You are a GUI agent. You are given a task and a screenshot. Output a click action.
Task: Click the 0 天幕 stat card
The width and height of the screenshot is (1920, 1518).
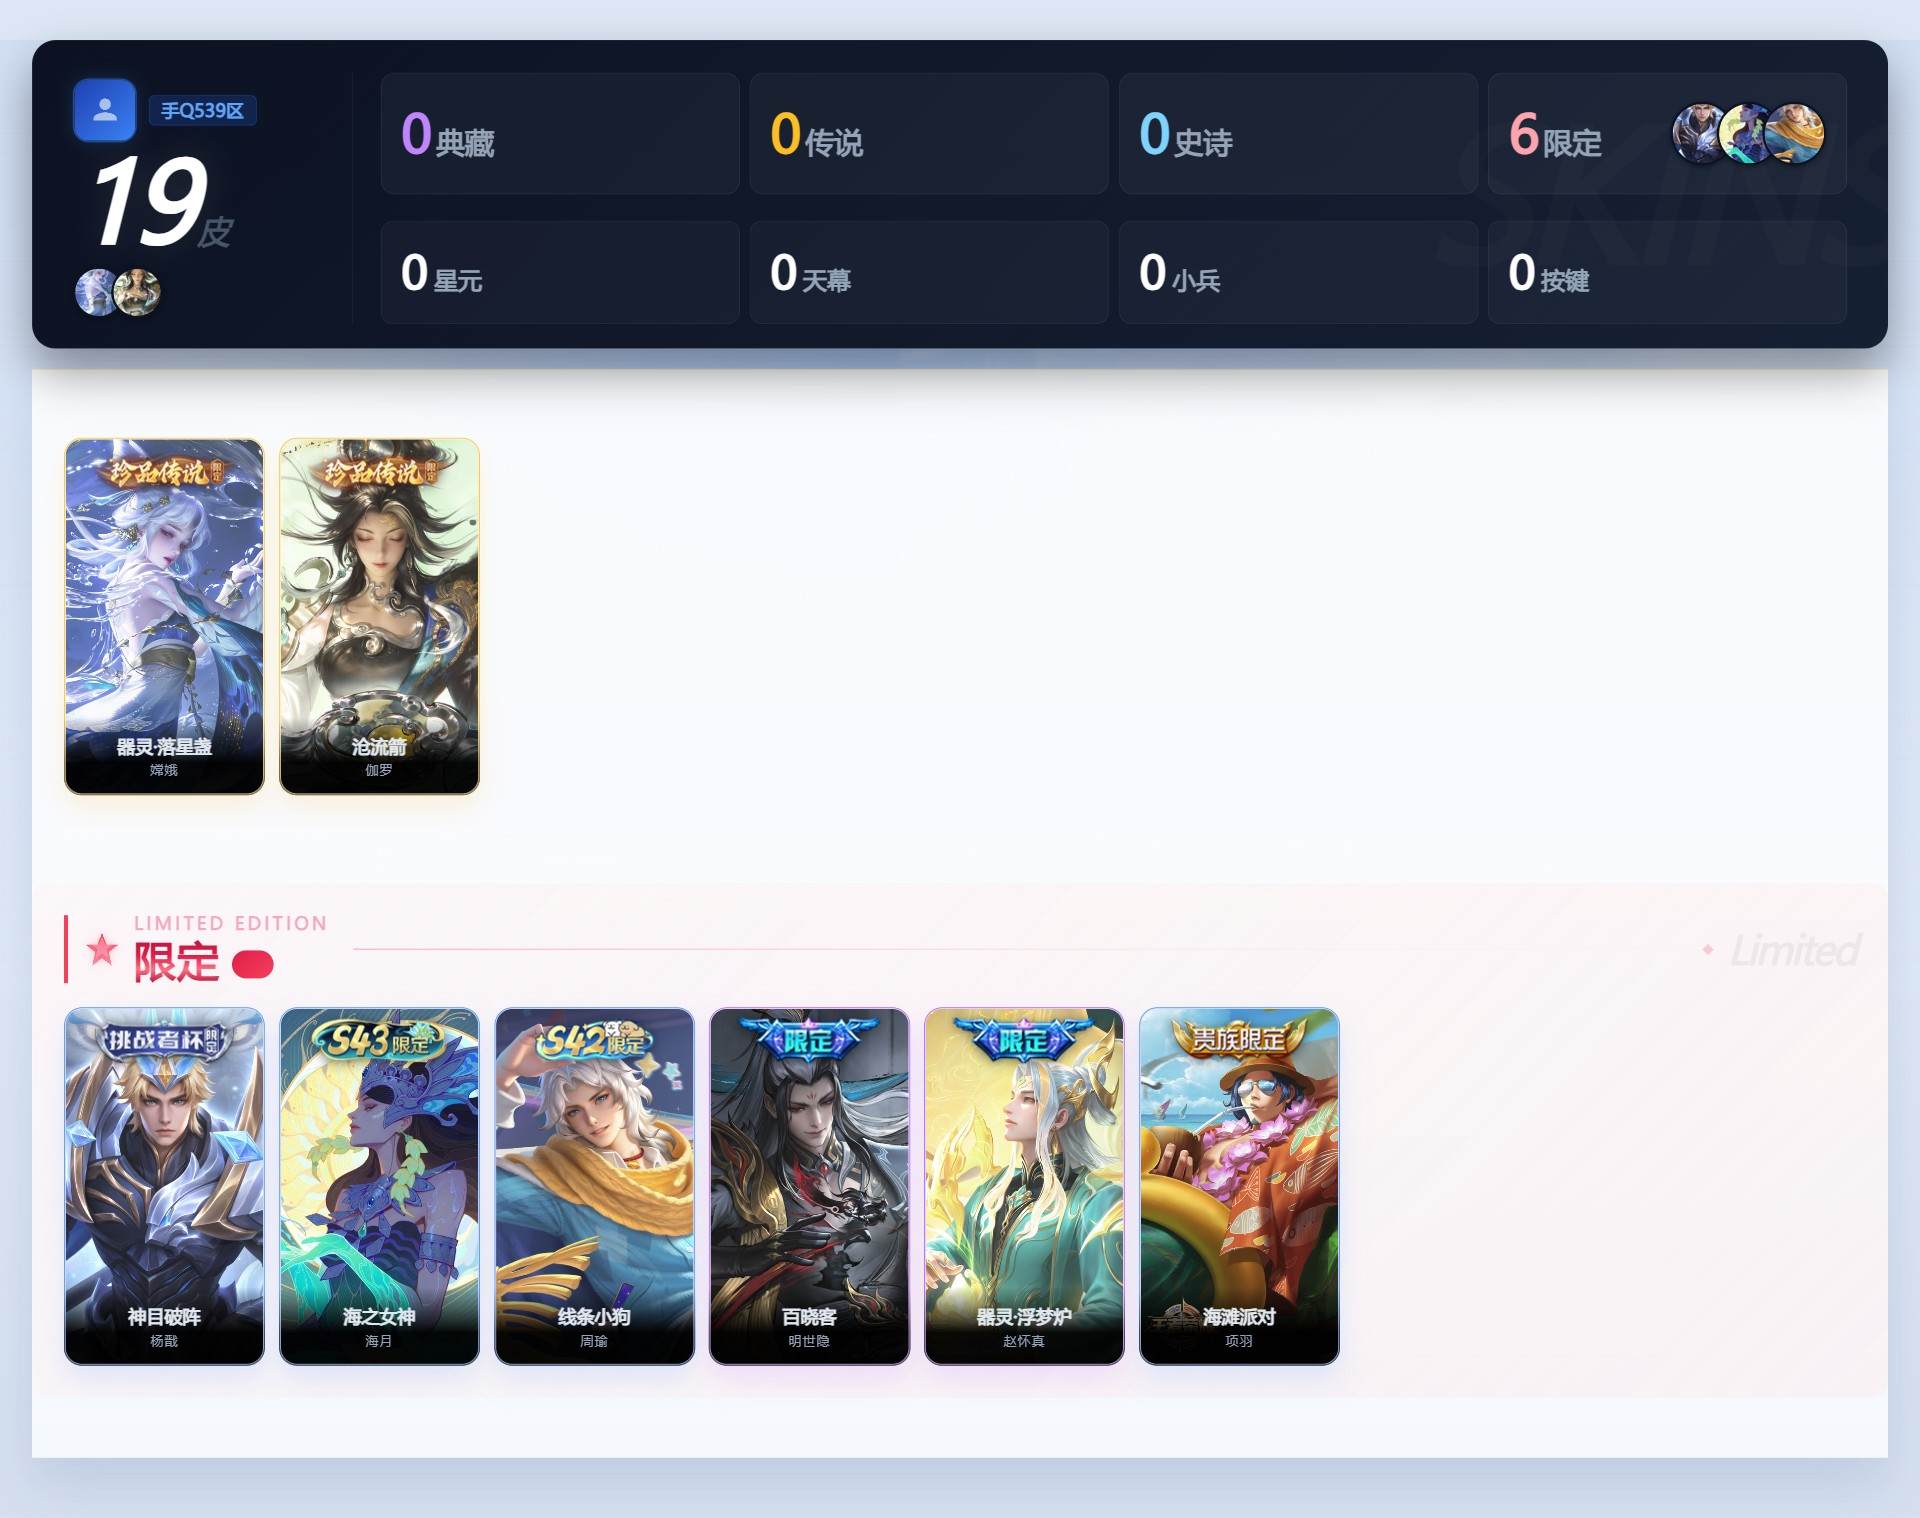tap(929, 272)
